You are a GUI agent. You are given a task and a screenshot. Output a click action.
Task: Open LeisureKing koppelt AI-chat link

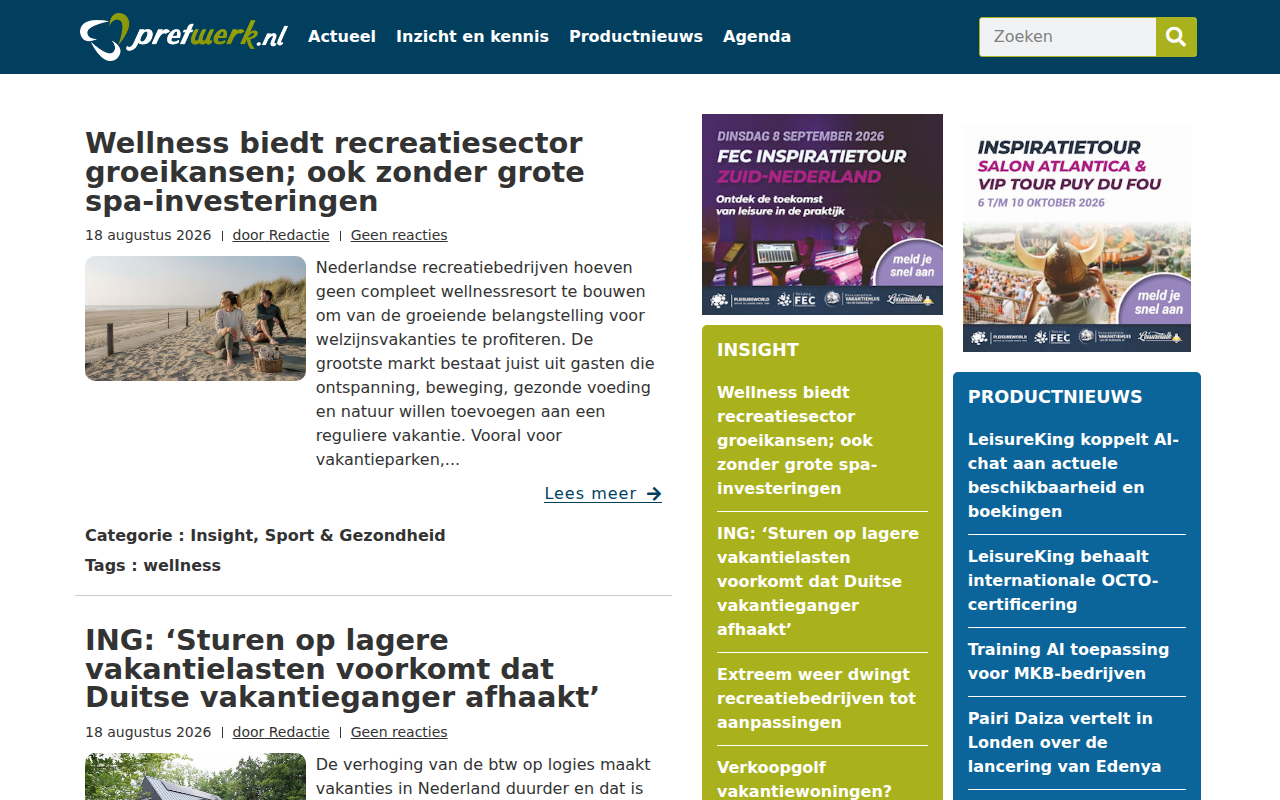(1074, 475)
